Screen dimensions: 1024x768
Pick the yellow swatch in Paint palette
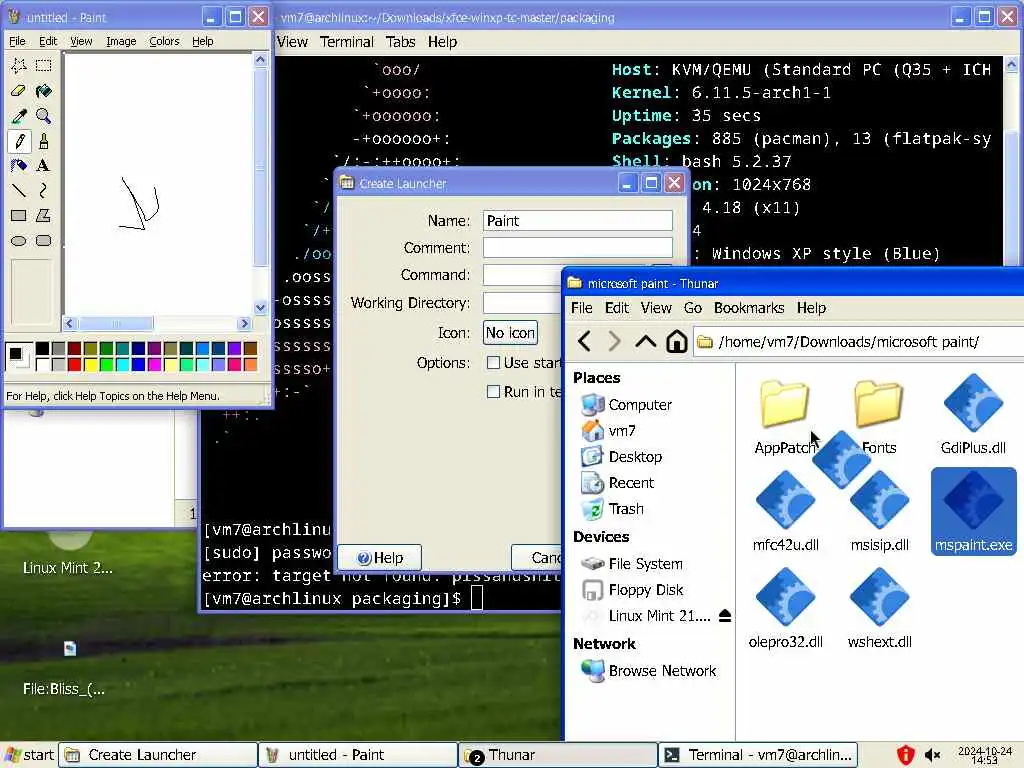(x=90, y=364)
